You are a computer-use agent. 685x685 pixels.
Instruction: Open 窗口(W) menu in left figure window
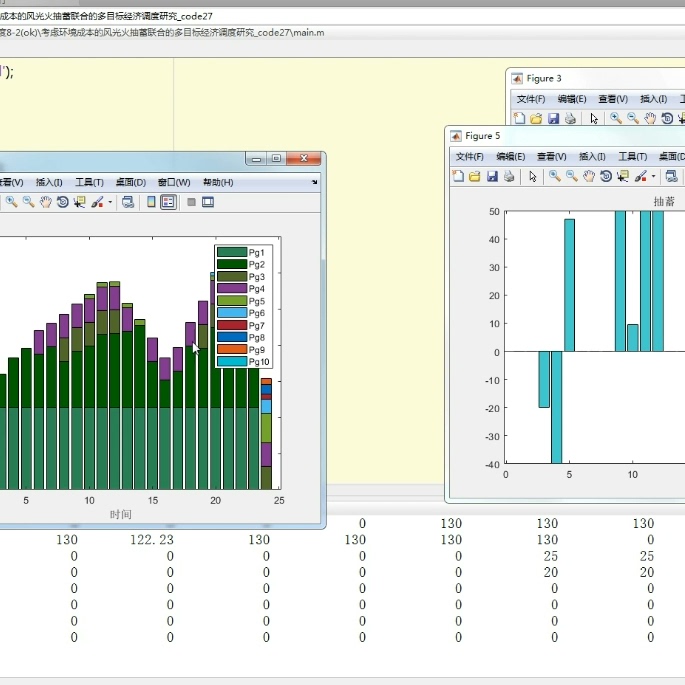pos(174,182)
